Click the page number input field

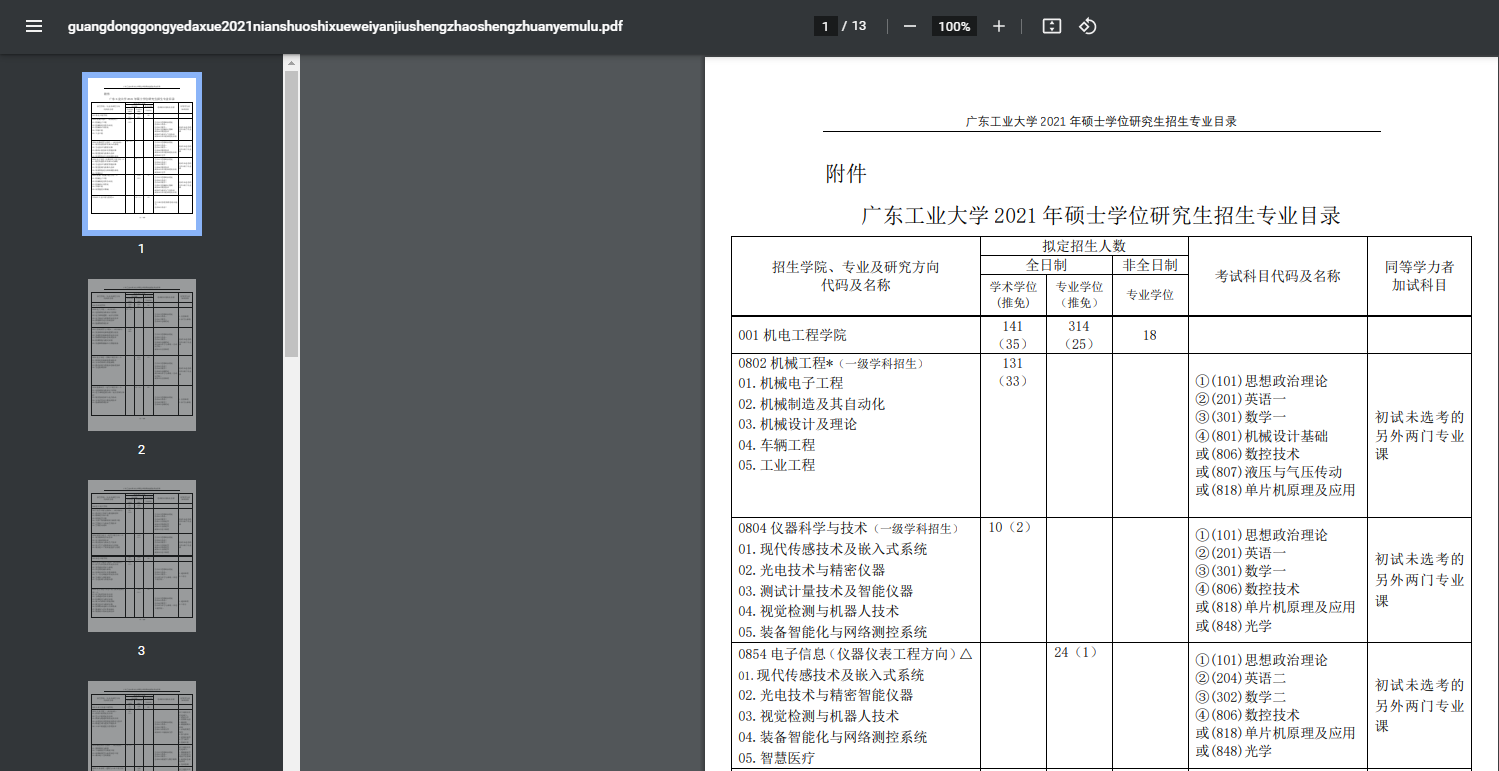pyautogui.click(x=825, y=27)
